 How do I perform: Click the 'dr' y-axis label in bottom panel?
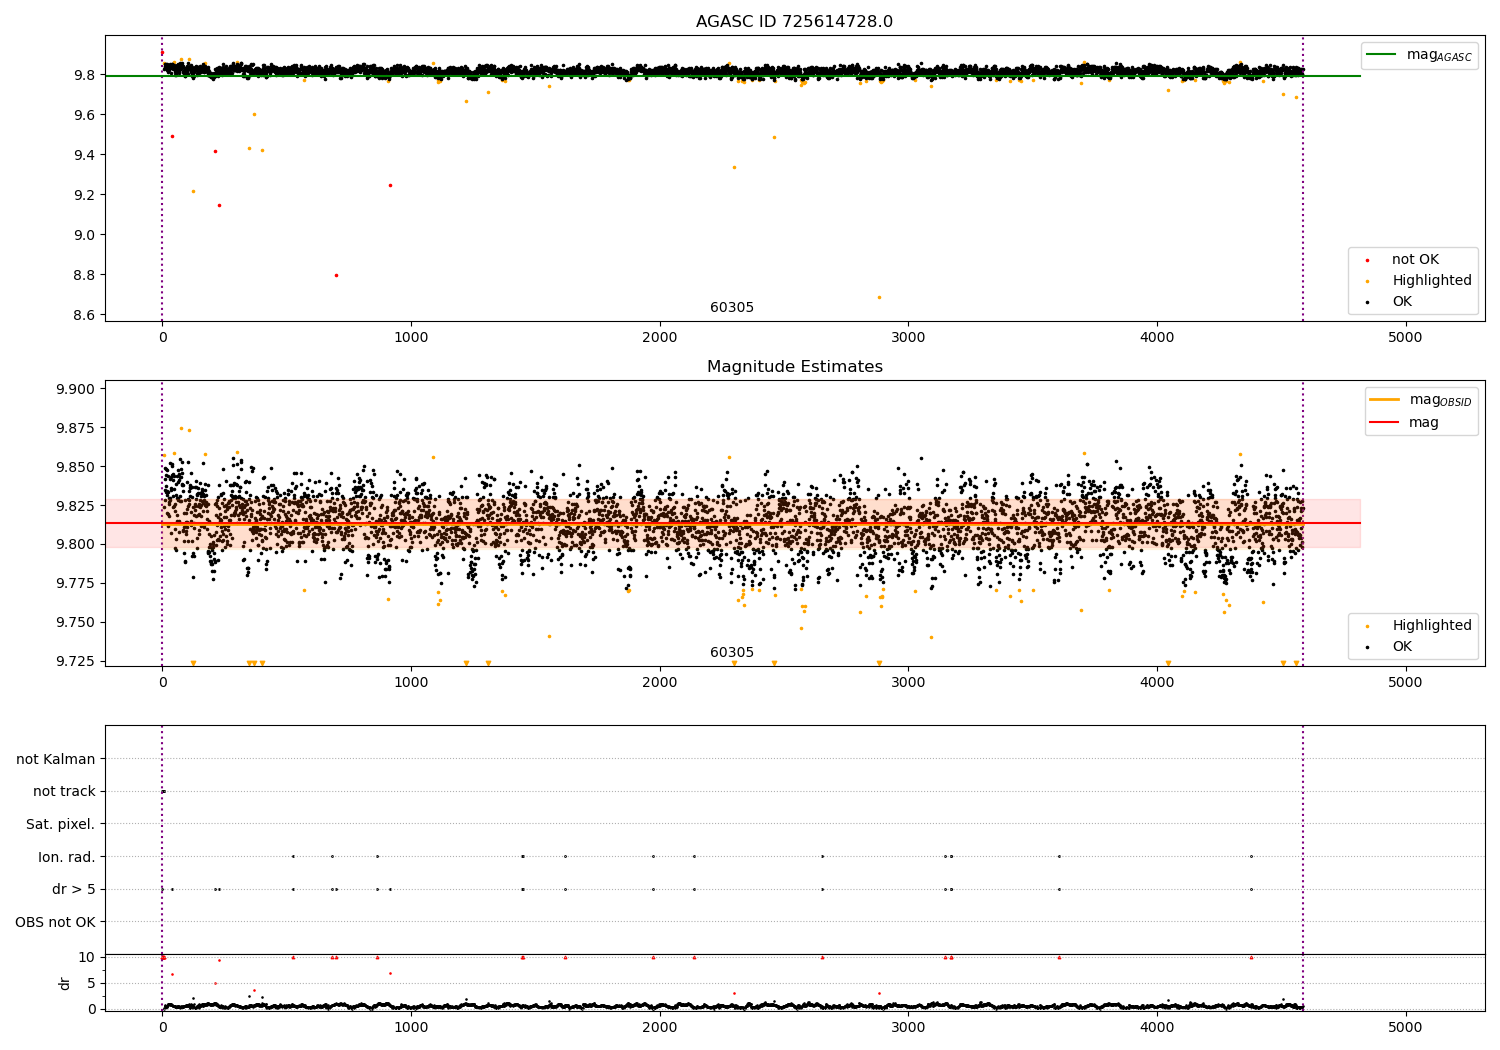click(x=65, y=983)
